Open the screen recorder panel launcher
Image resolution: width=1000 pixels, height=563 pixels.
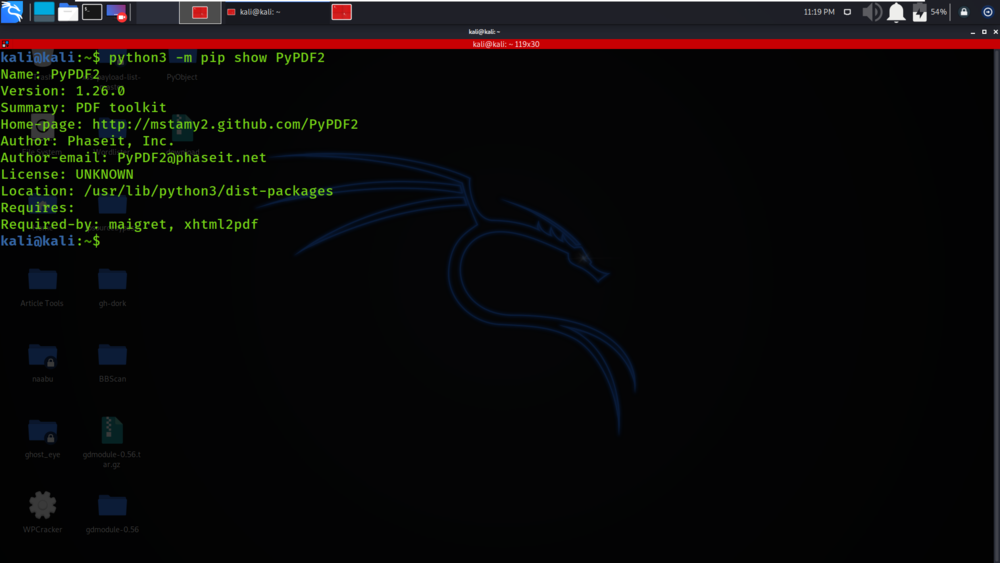[117, 12]
